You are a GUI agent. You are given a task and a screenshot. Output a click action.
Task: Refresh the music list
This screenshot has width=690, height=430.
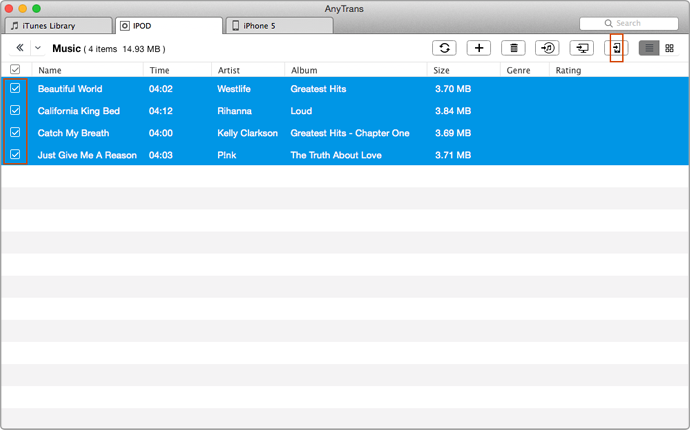coord(444,48)
